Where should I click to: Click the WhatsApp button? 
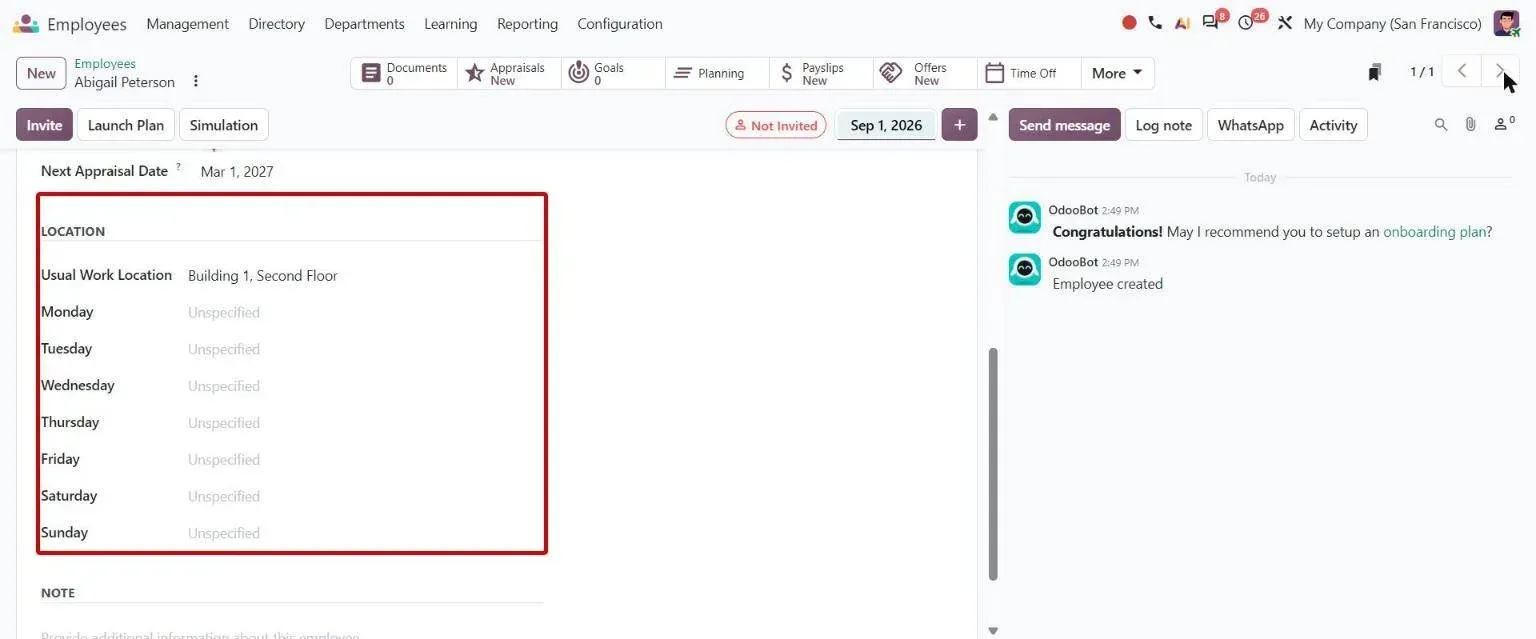(1251, 125)
